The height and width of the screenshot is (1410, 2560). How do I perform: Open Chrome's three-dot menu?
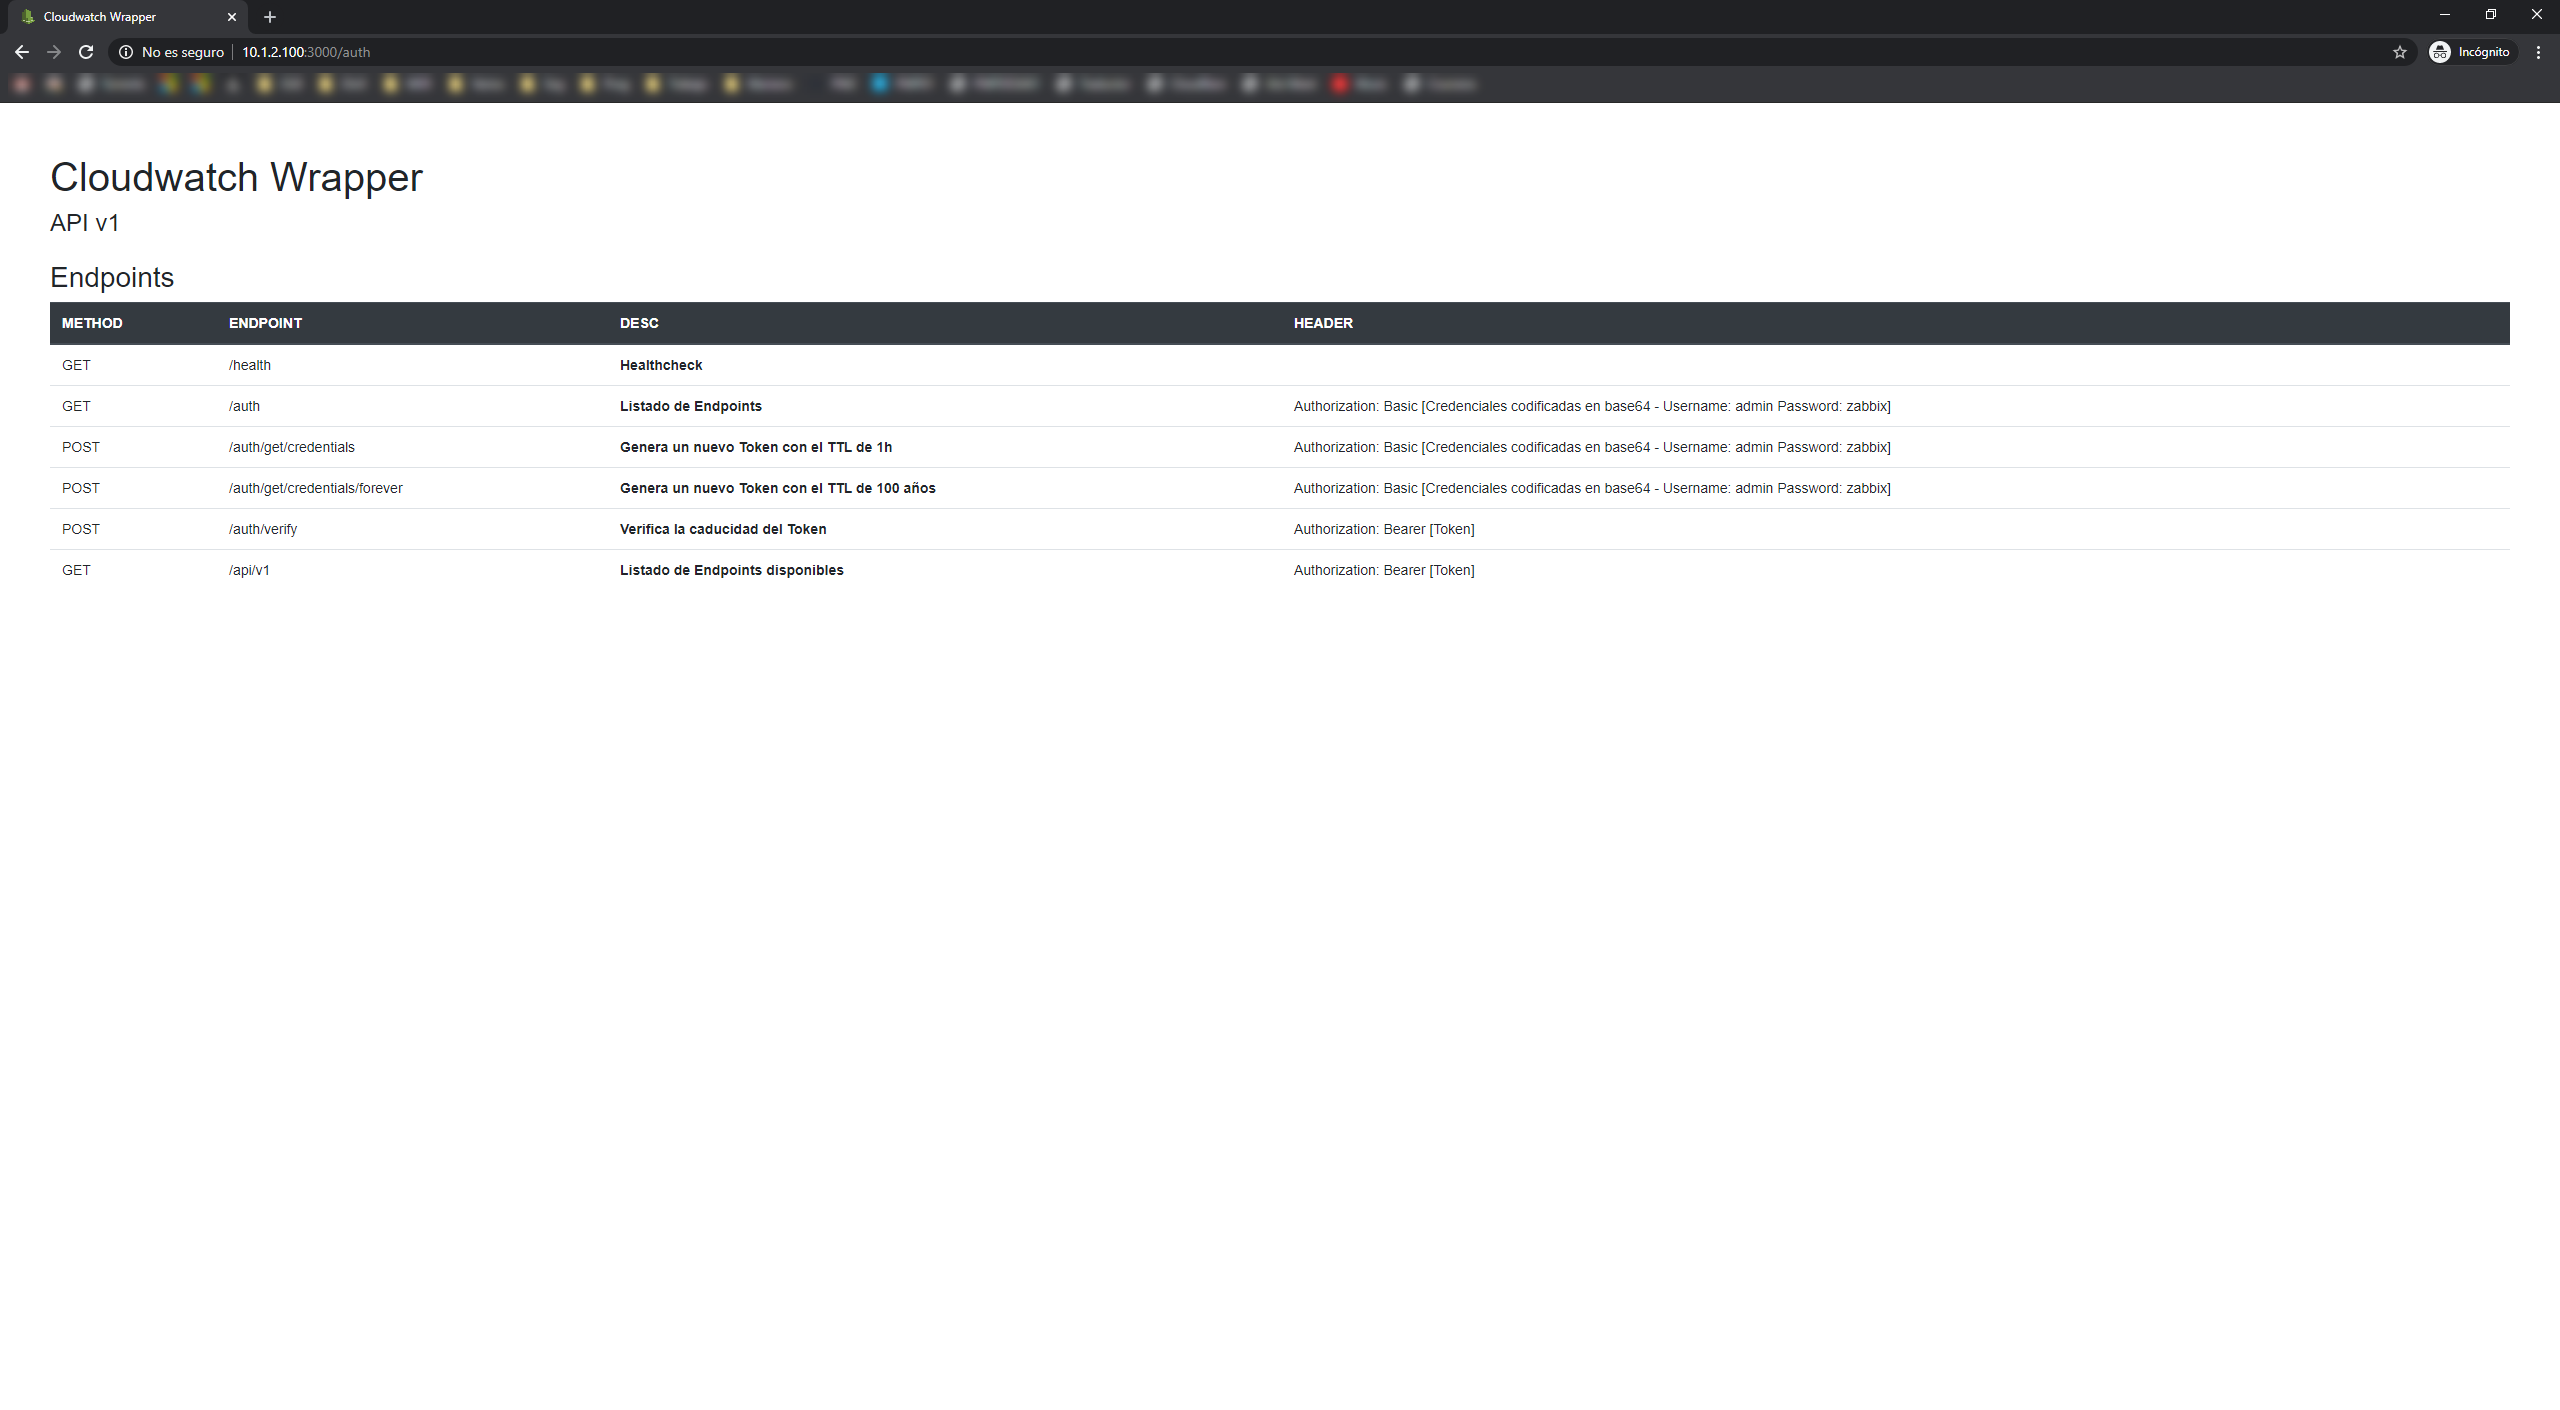(2538, 52)
